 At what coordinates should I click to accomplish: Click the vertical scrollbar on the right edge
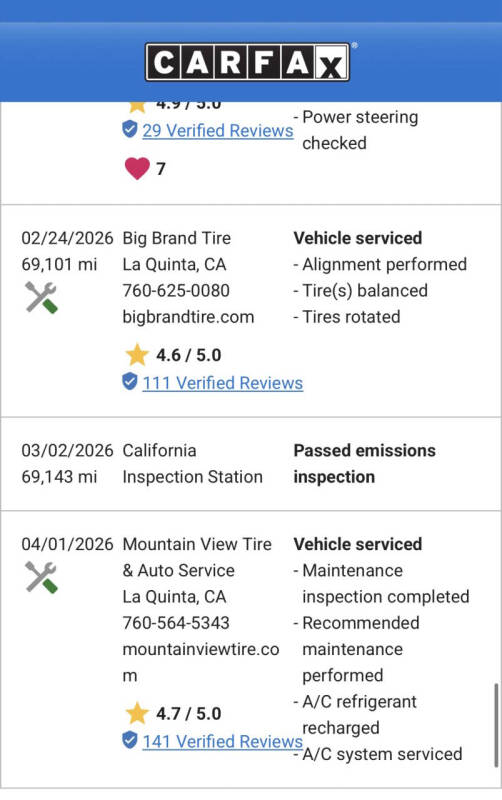[x=496, y=725]
